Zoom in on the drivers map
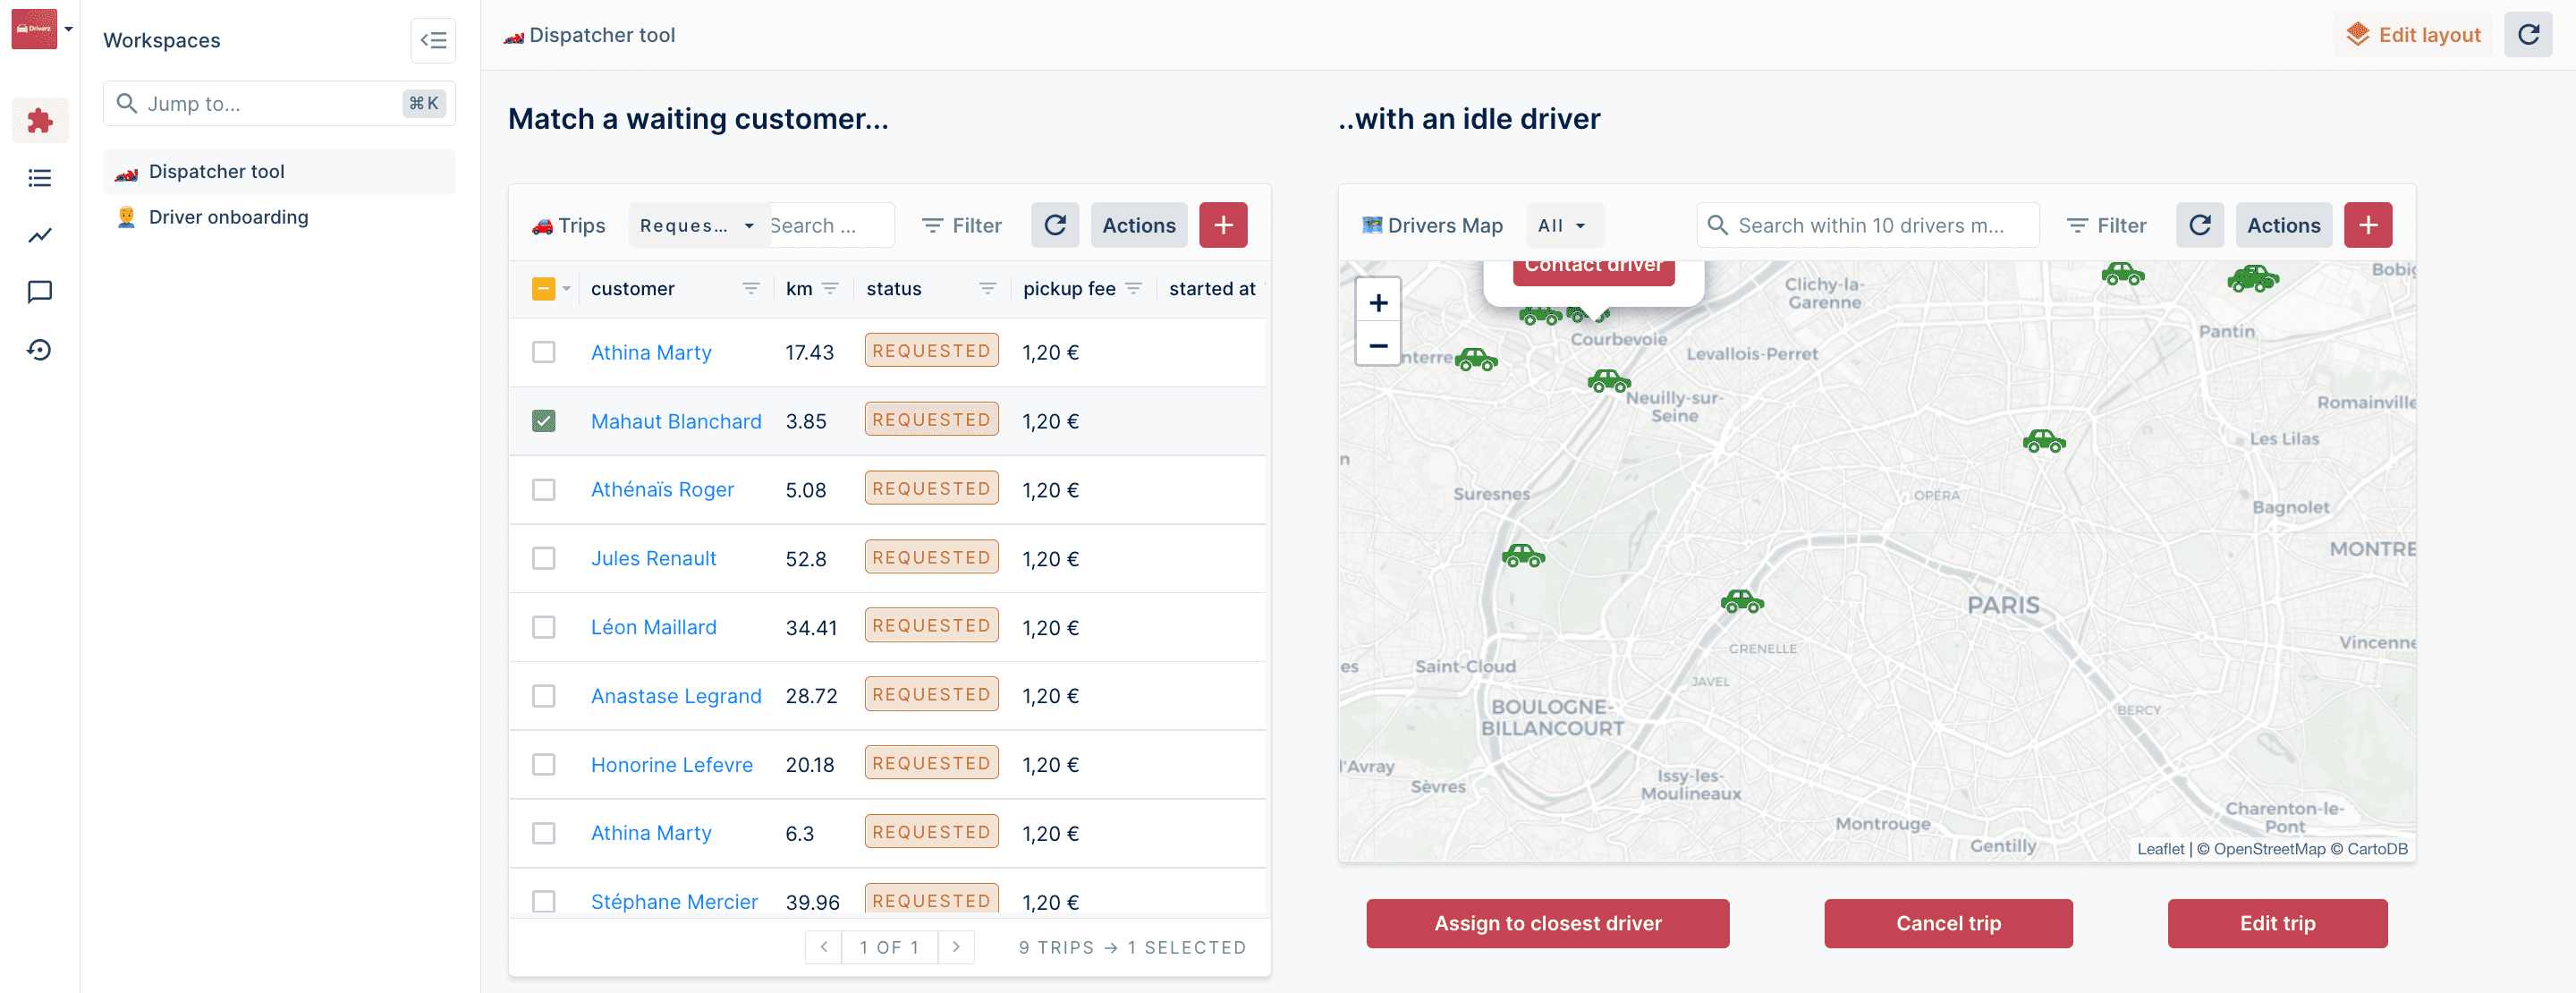2576x993 pixels. pyautogui.click(x=1378, y=303)
